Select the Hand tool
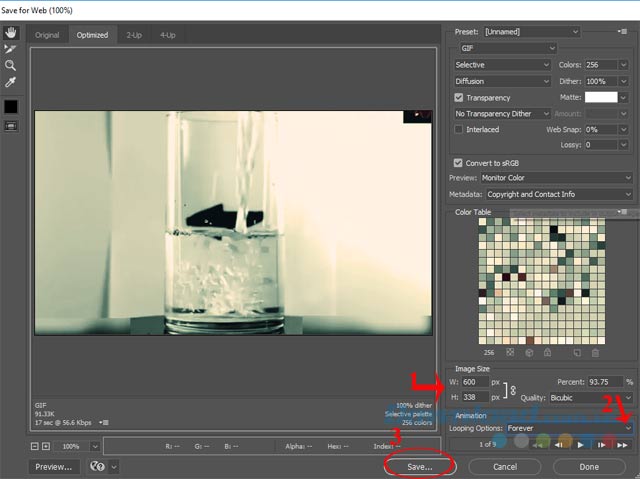The image size is (640, 479). tap(11, 31)
